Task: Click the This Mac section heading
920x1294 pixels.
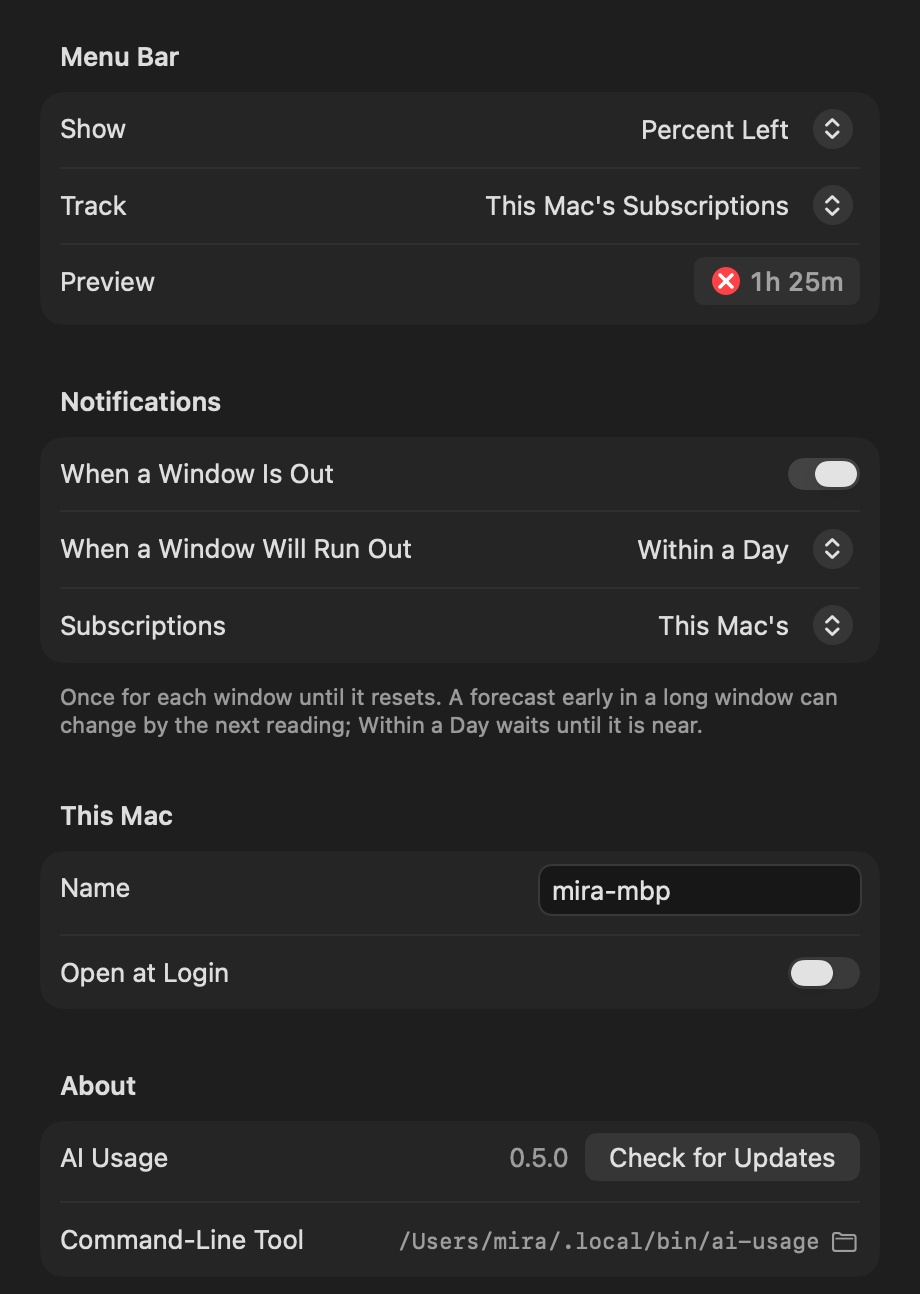Action: pyautogui.click(x=117, y=816)
